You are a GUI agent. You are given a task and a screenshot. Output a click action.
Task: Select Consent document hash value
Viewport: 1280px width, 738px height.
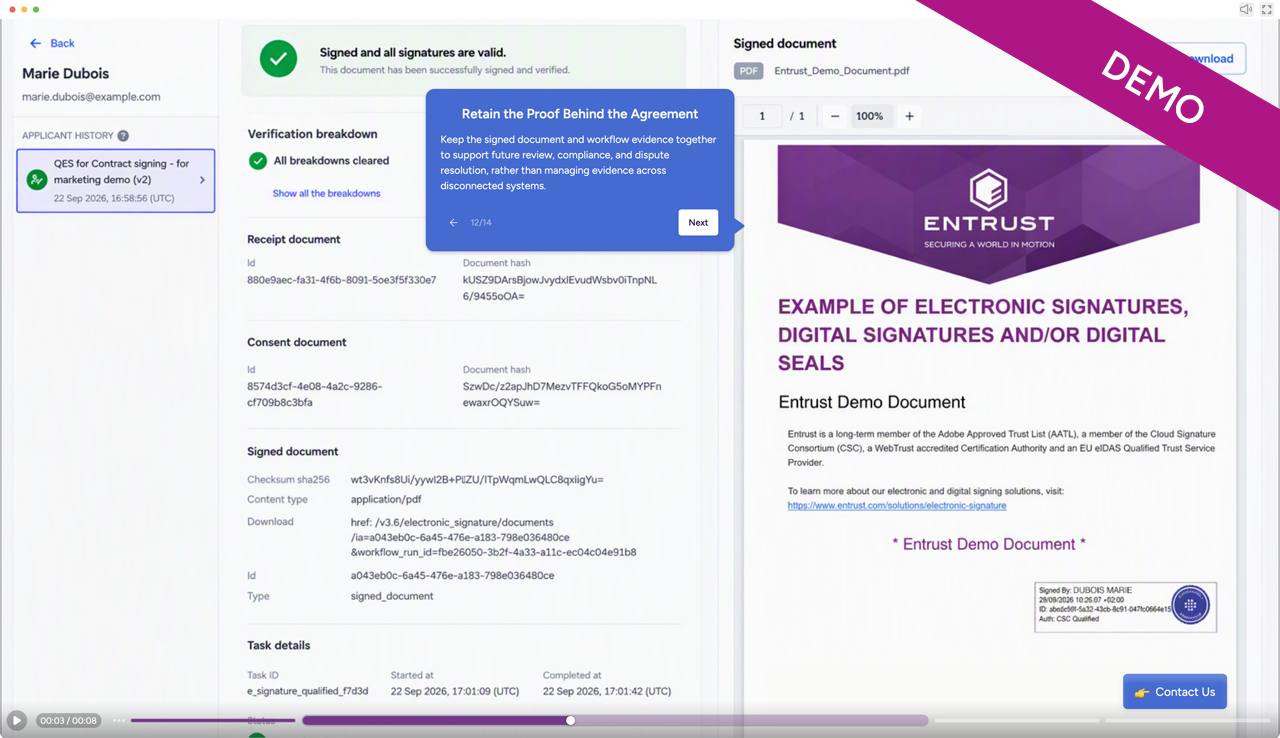point(562,394)
